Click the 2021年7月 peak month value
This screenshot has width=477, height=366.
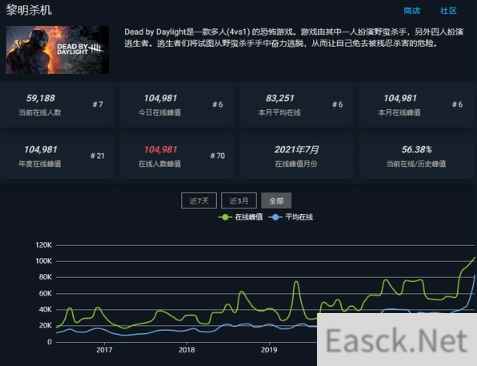[296, 150]
